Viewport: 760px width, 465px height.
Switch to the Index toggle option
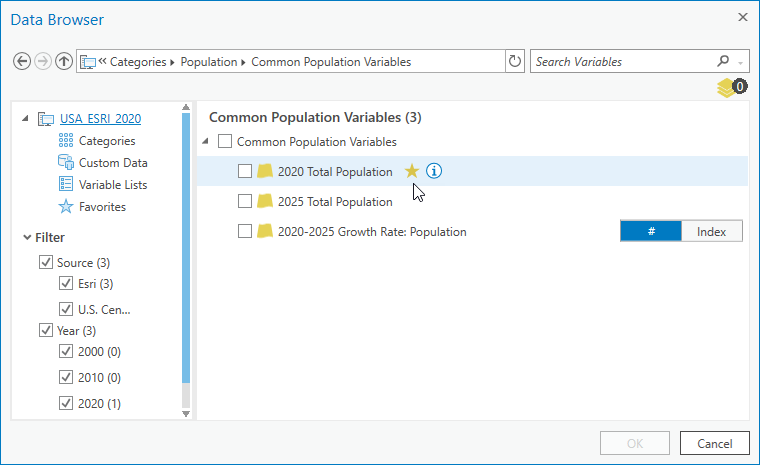(712, 231)
